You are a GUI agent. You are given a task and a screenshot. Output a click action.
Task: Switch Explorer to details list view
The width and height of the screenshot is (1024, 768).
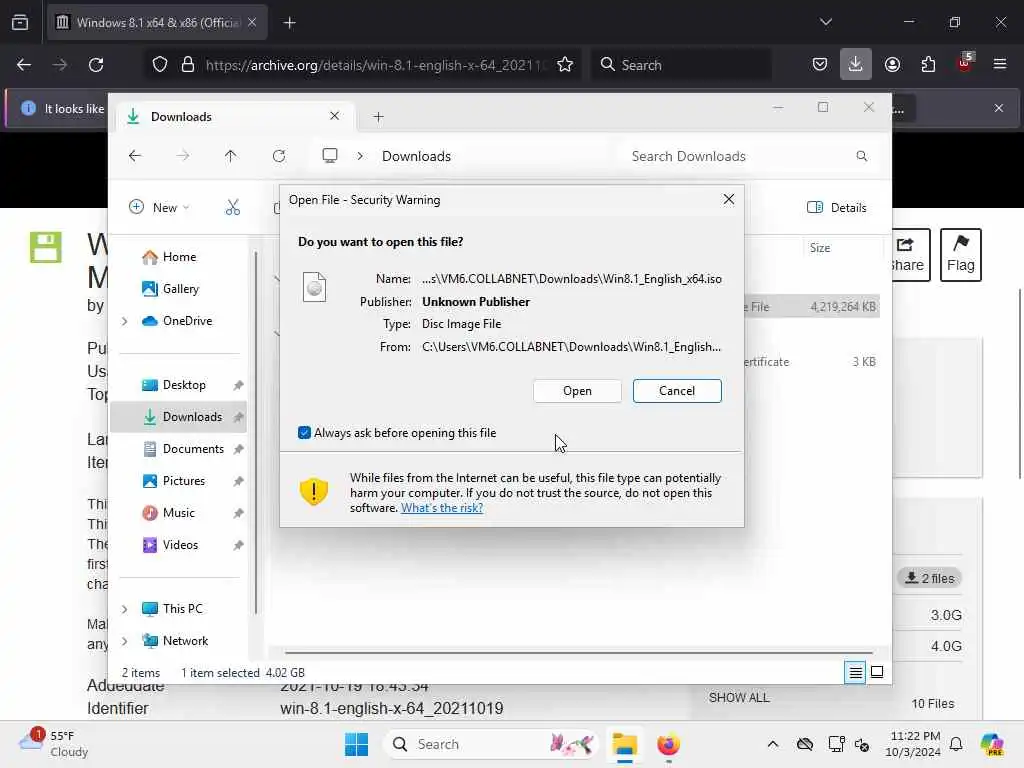[x=855, y=672]
